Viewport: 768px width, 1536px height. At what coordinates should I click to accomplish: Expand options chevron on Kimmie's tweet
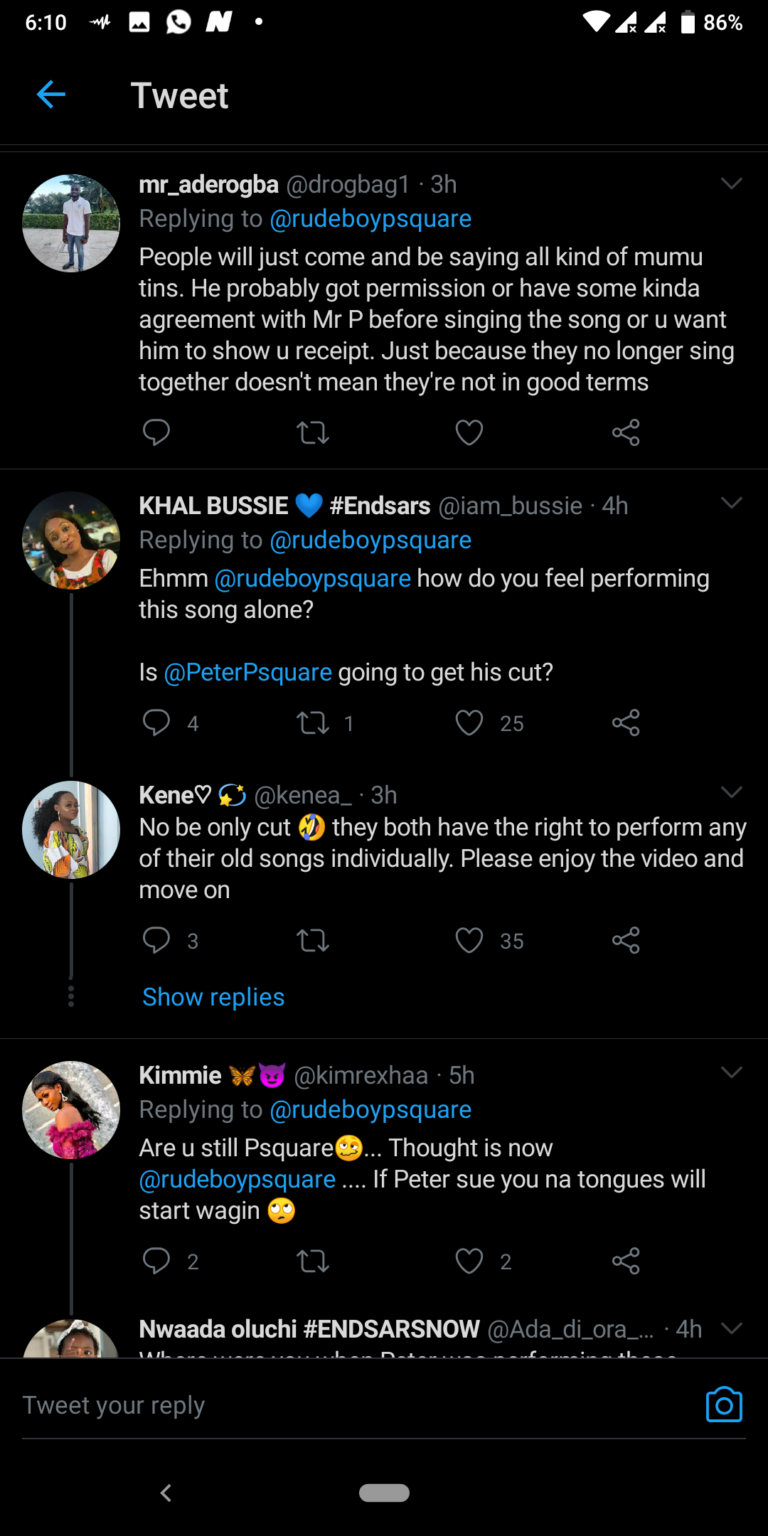(732, 1073)
